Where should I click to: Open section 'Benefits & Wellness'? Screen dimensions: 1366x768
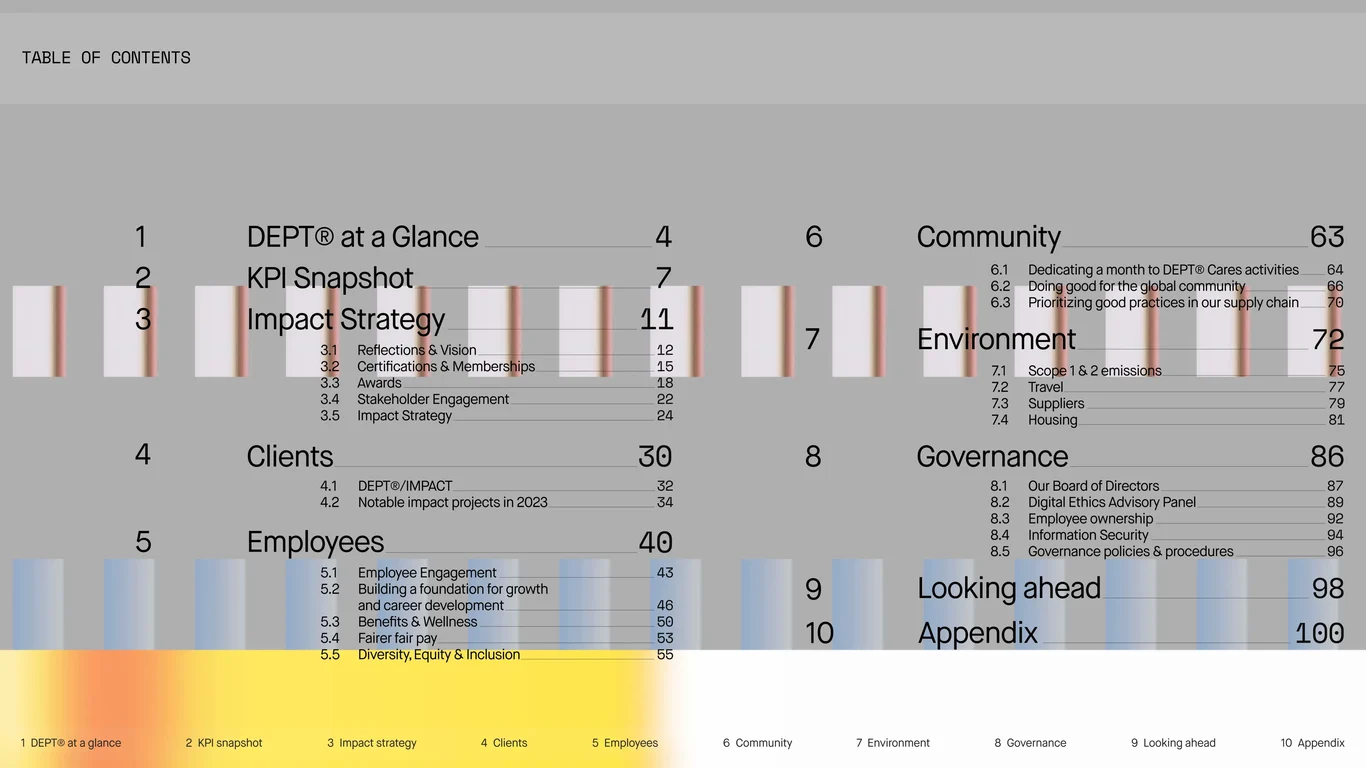pos(418,622)
